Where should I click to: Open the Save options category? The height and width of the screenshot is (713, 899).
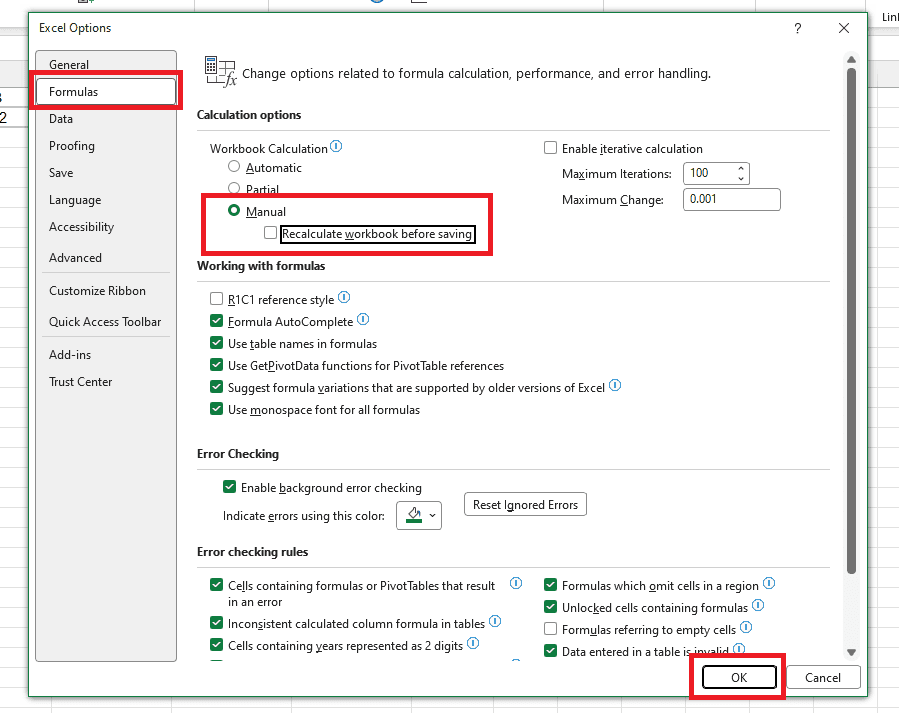click(105, 173)
